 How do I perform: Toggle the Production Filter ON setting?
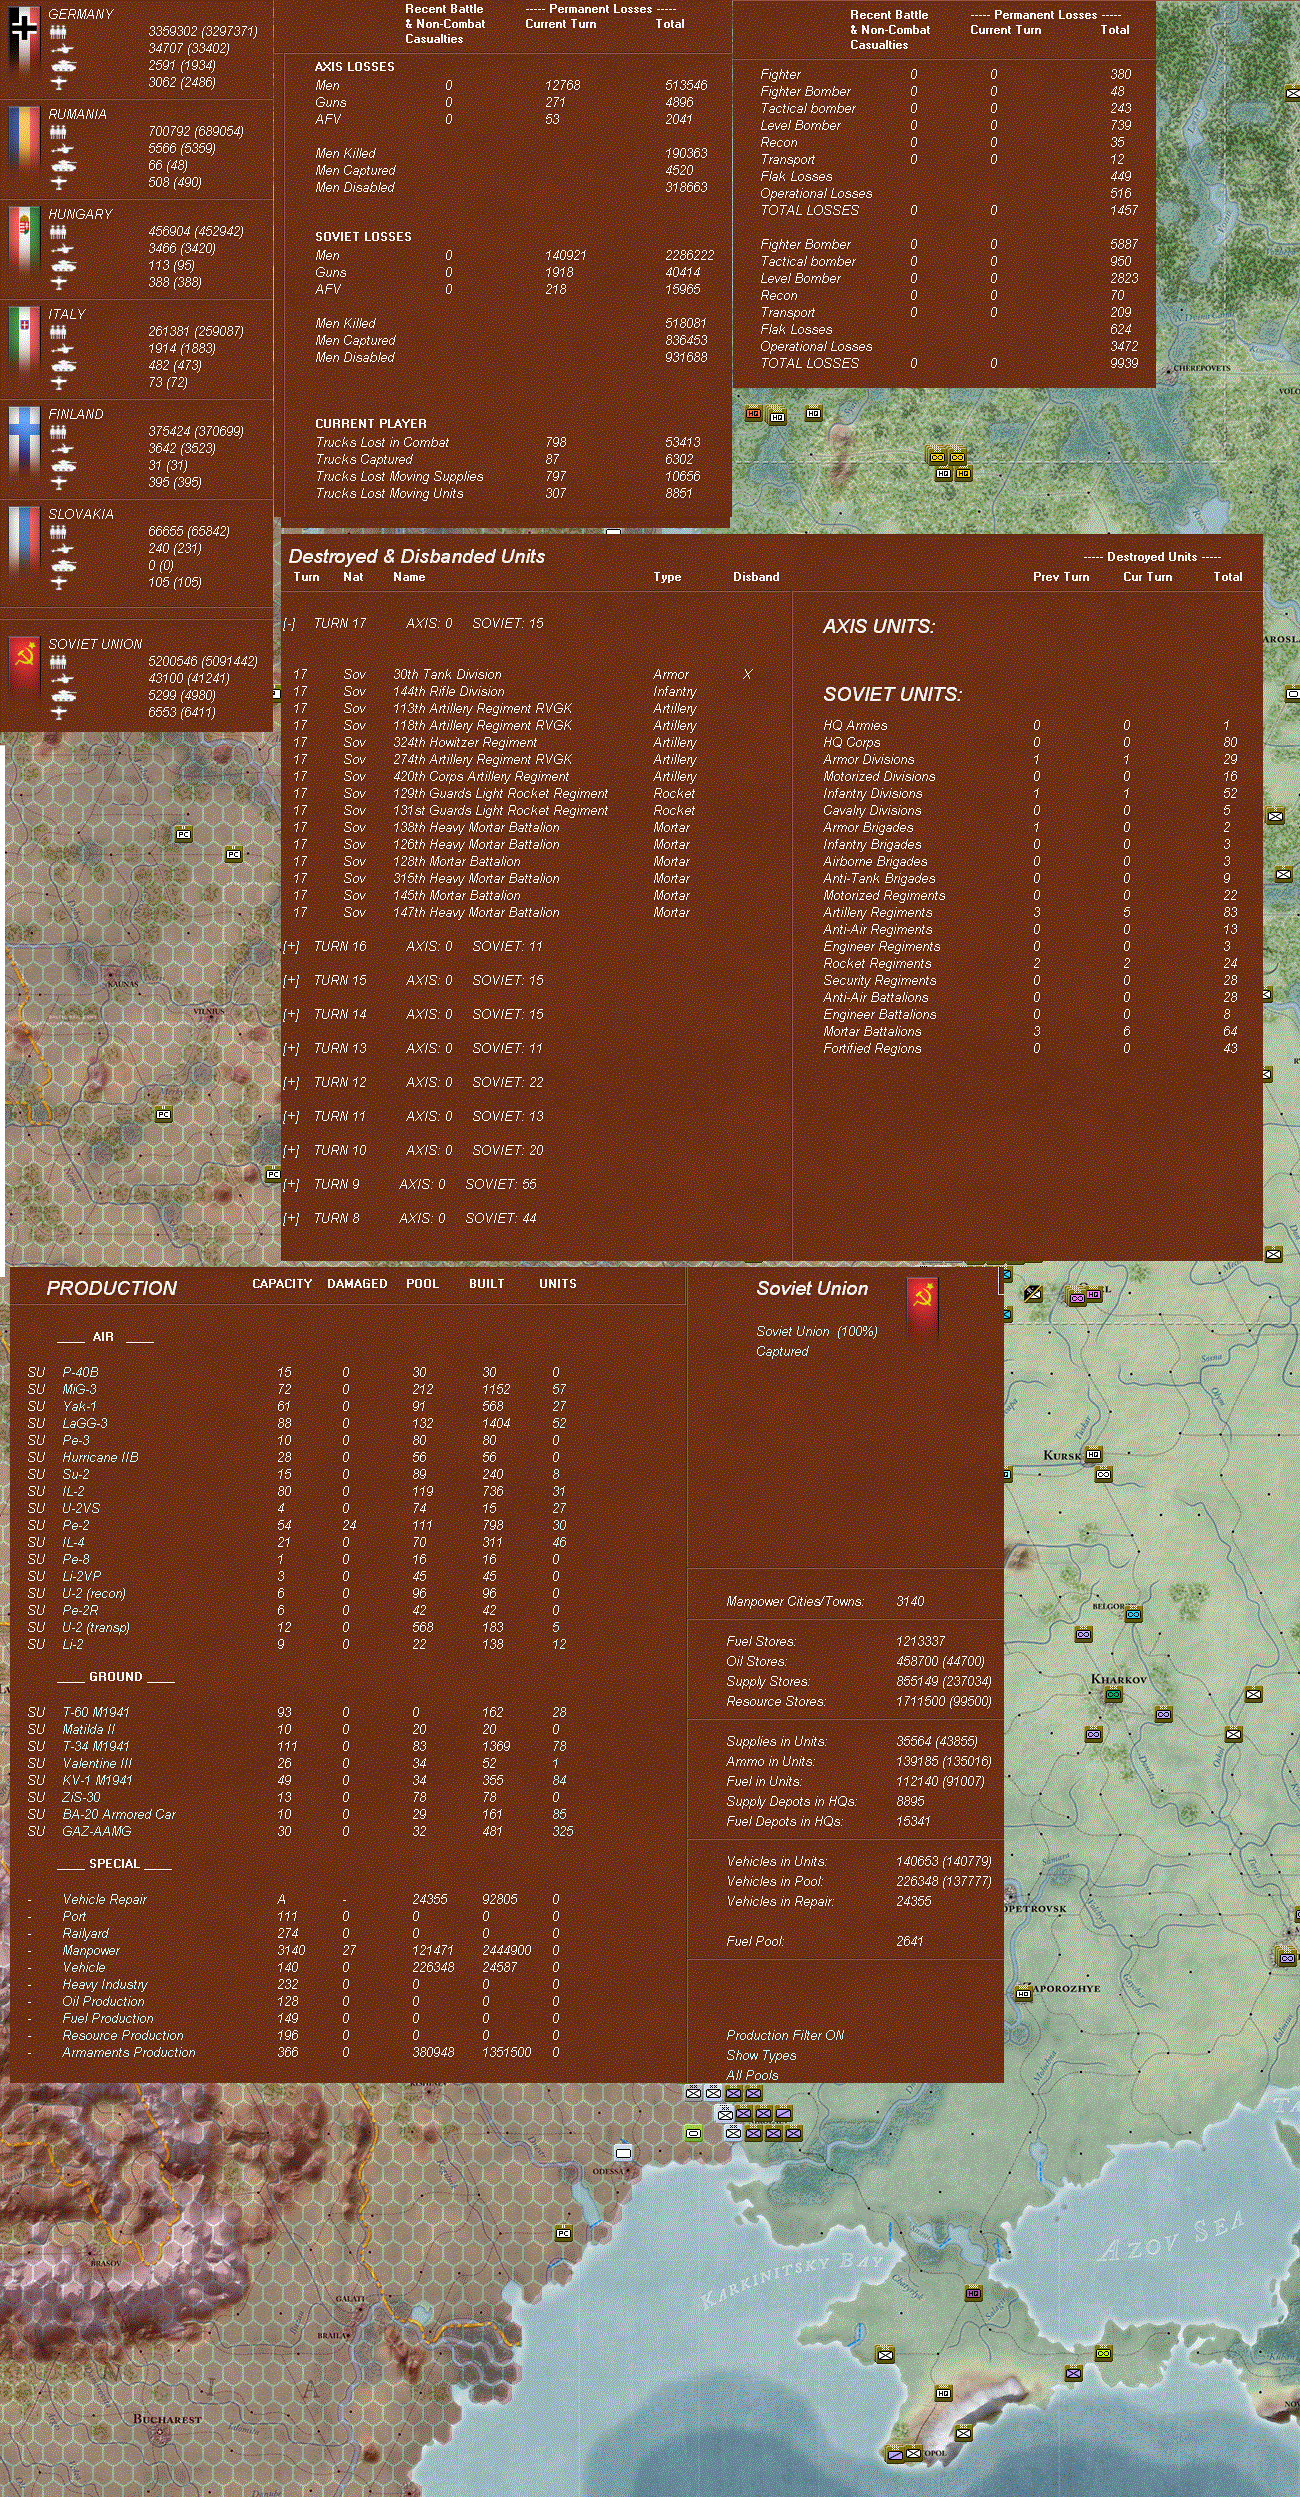click(785, 2035)
